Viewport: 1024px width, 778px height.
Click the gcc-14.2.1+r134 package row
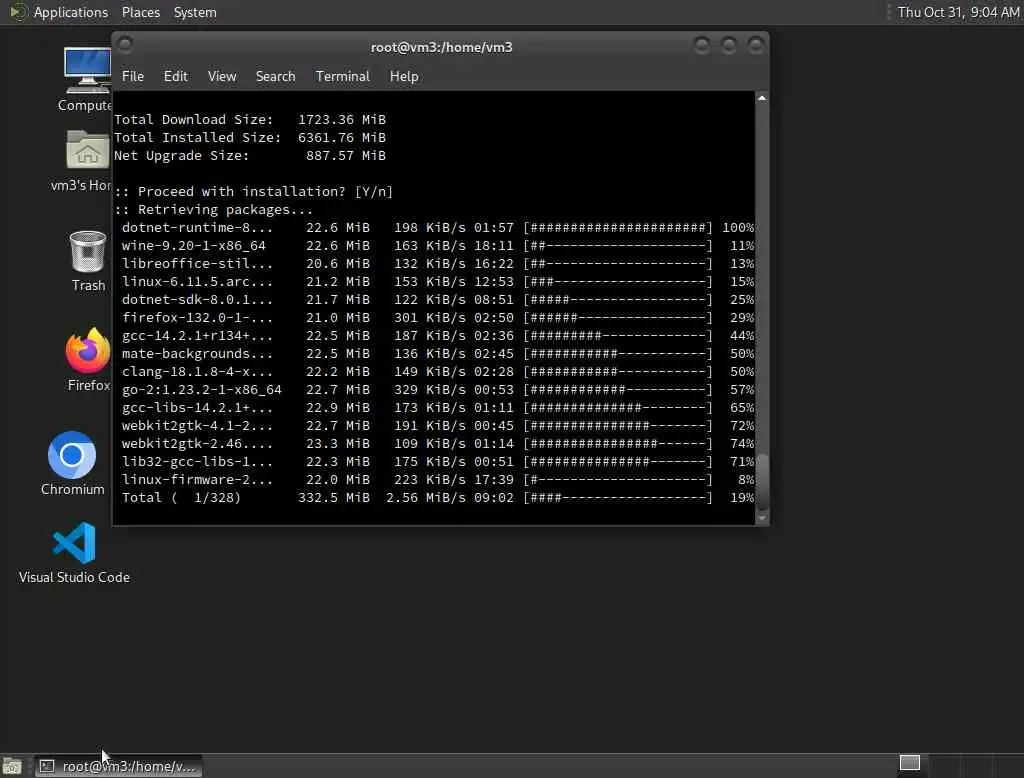tap(438, 335)
